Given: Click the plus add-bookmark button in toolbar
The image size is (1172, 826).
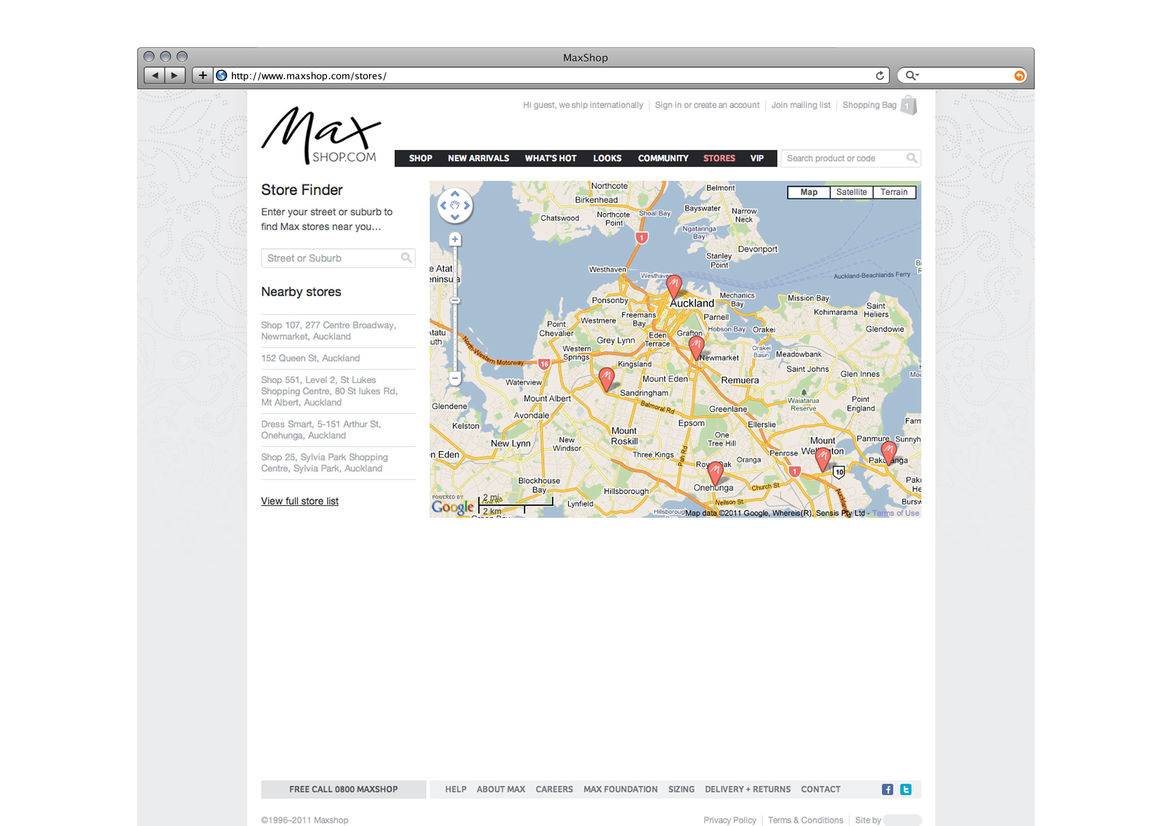Looking at the screenshot, I should [x=203, y=75].
